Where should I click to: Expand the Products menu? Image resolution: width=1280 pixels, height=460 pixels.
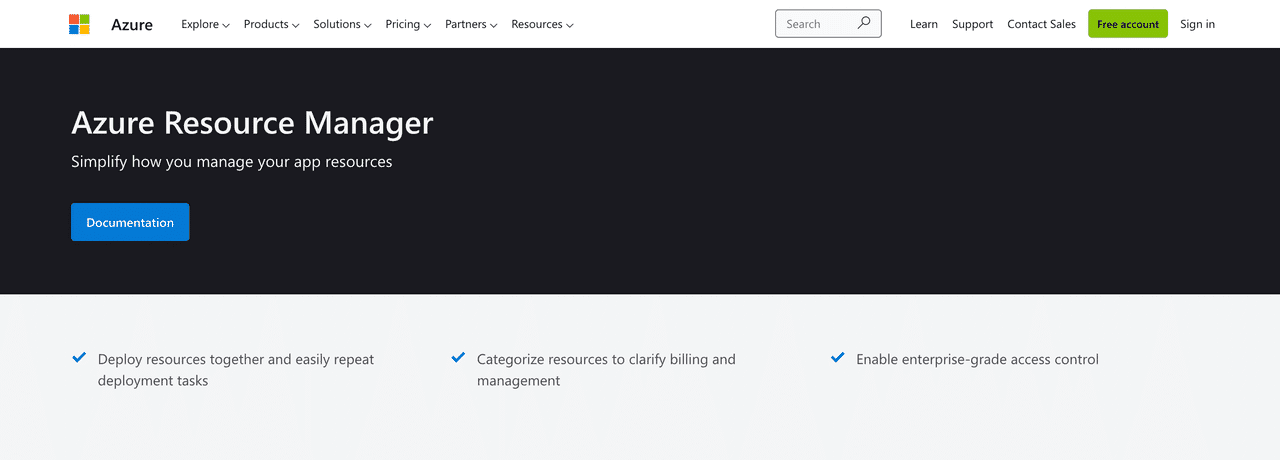(271, 24)
